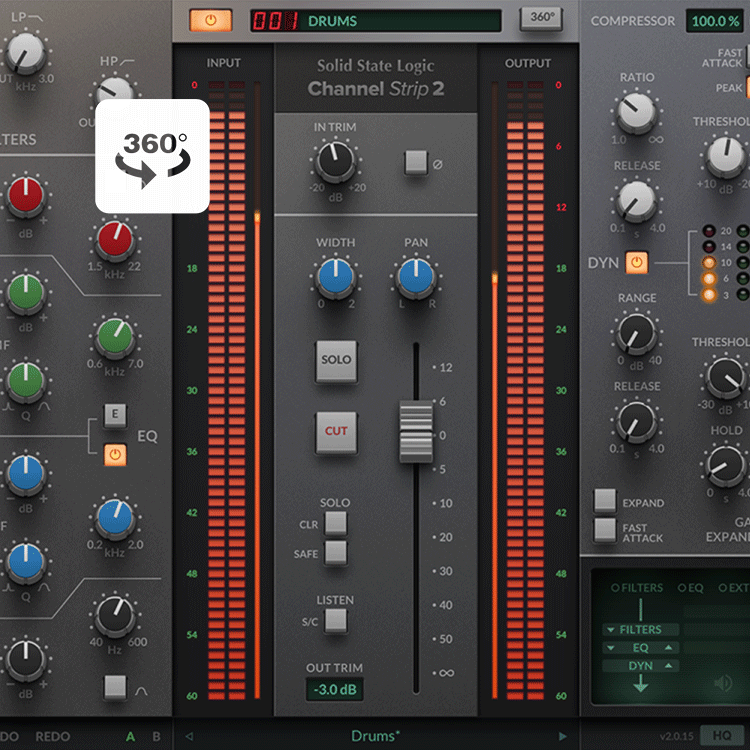Click the solo CLR button
Viewport: 750px width, 750px height.
click(336, 523)
